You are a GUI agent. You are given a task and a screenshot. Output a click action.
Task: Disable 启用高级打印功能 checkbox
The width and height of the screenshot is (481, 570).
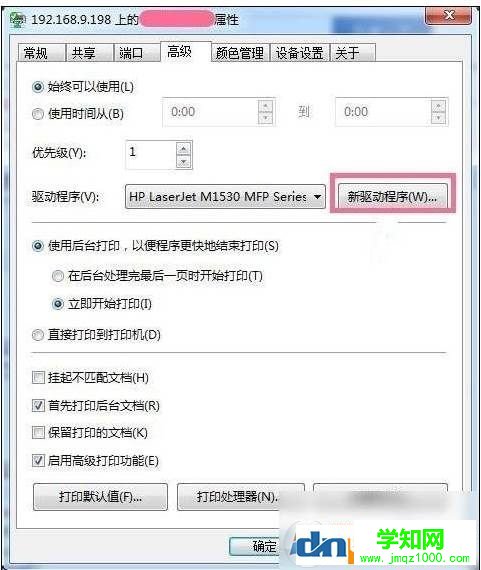38,461
